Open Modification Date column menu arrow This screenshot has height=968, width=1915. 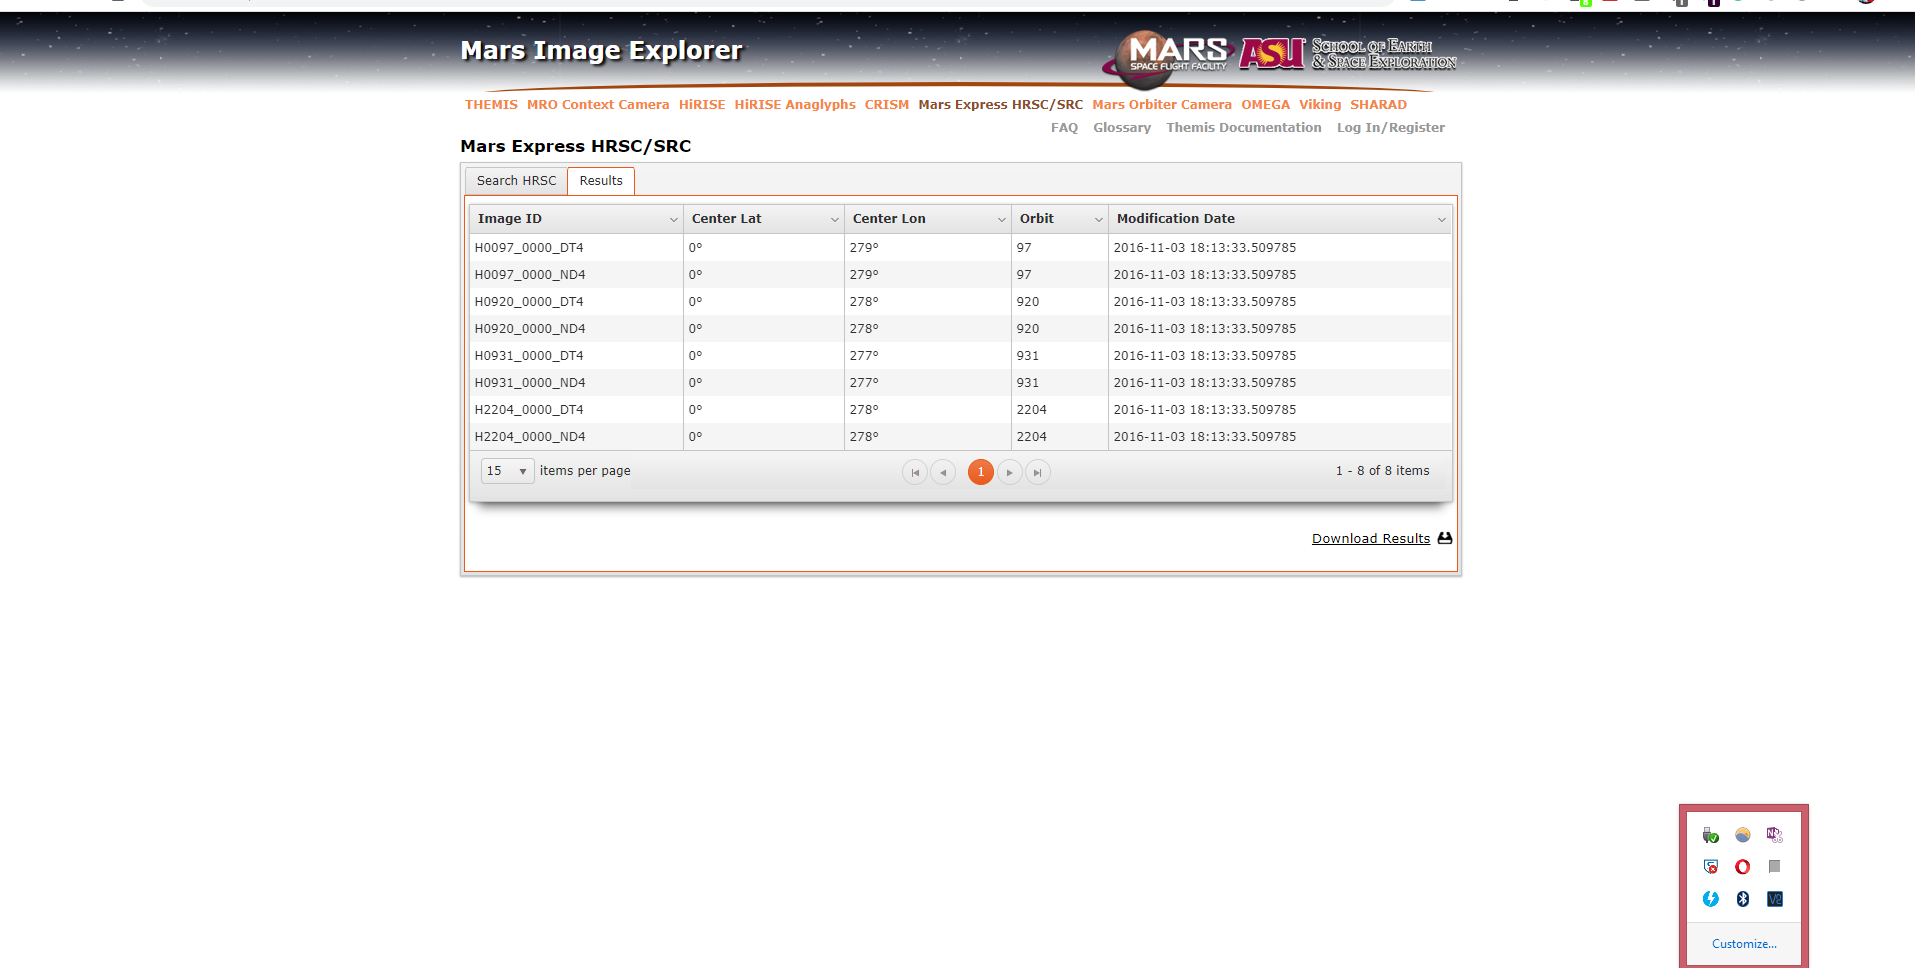pyautogui.click(x=1441, y=219)
